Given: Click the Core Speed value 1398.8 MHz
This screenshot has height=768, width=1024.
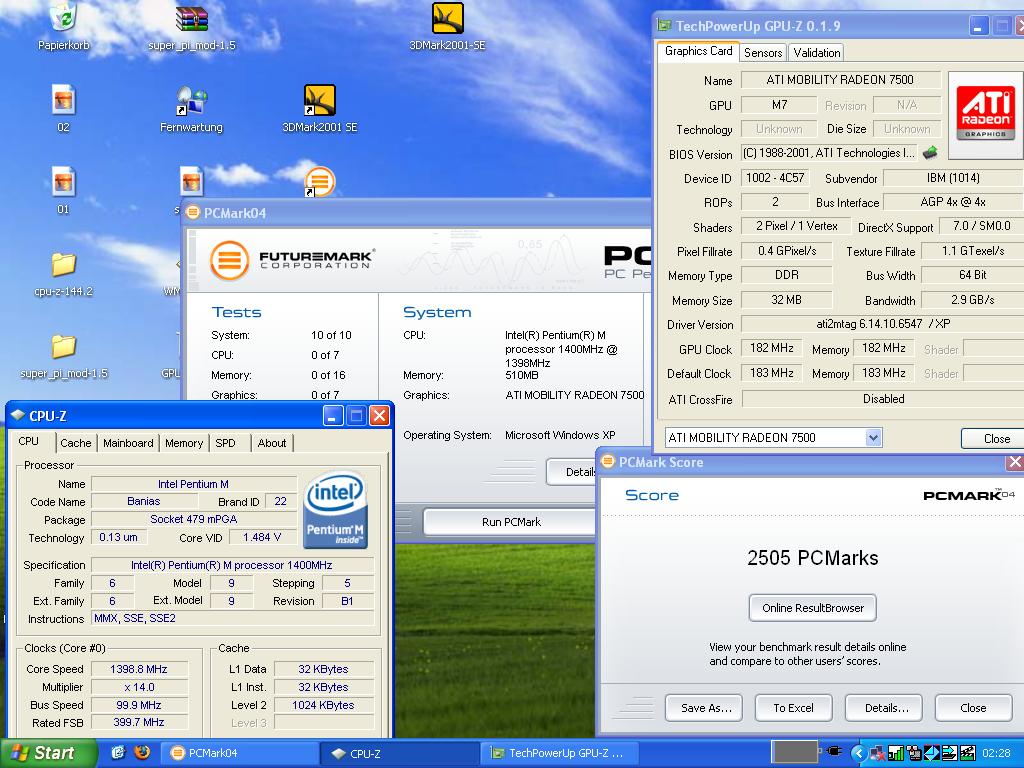Looking at the screenshot, I should click(139, 669).
